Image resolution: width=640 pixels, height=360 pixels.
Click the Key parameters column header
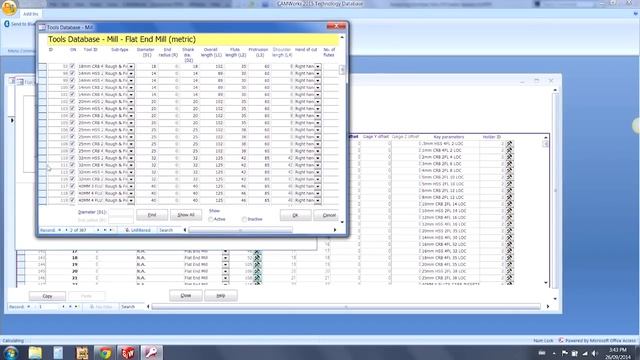click(x=449, y=137)
